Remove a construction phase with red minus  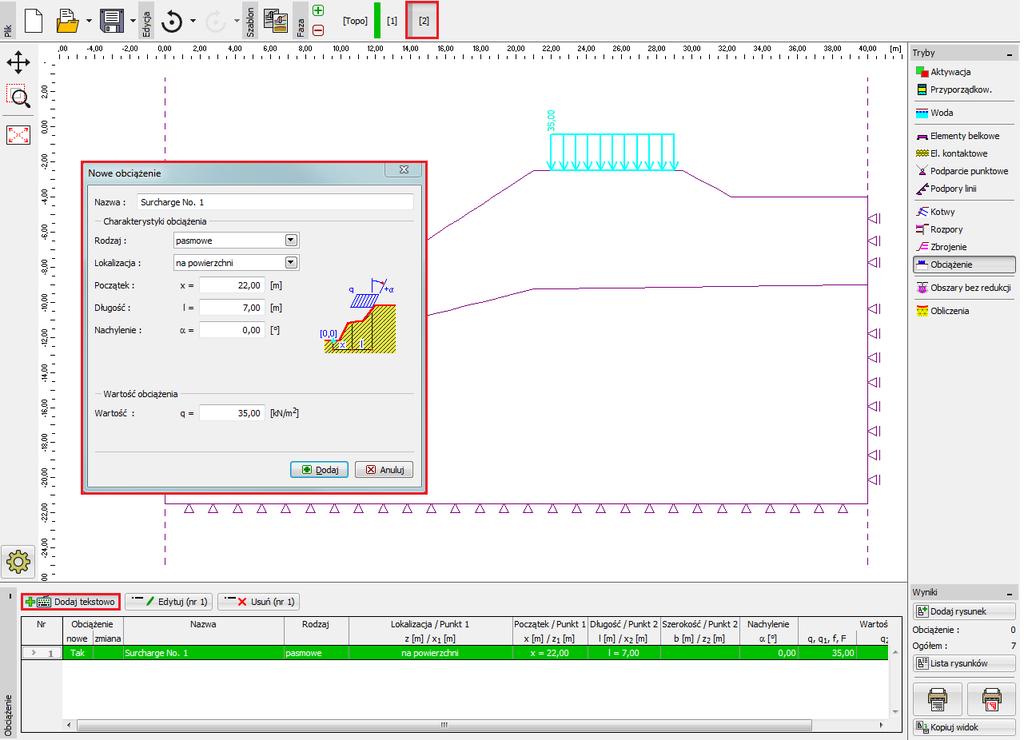[318, 30]
